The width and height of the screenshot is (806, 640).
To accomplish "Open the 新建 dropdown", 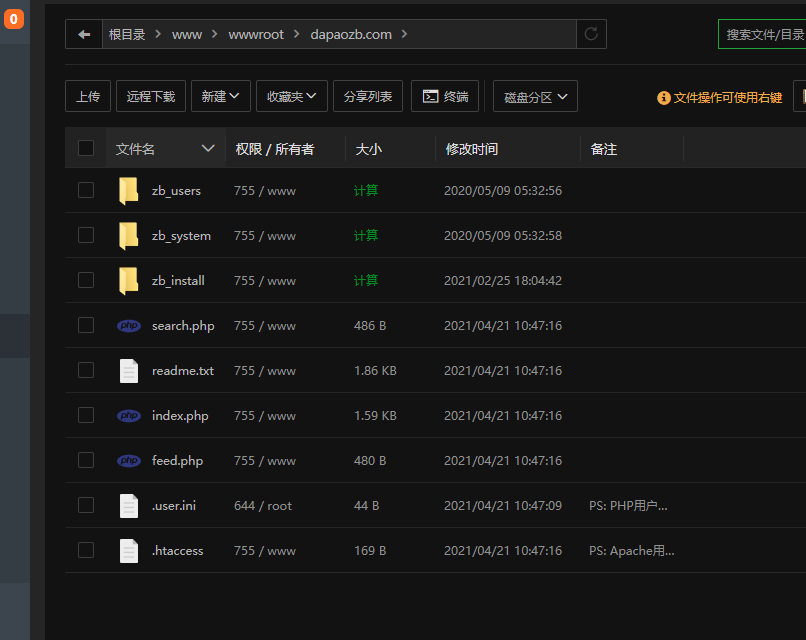I will point(221,96).
